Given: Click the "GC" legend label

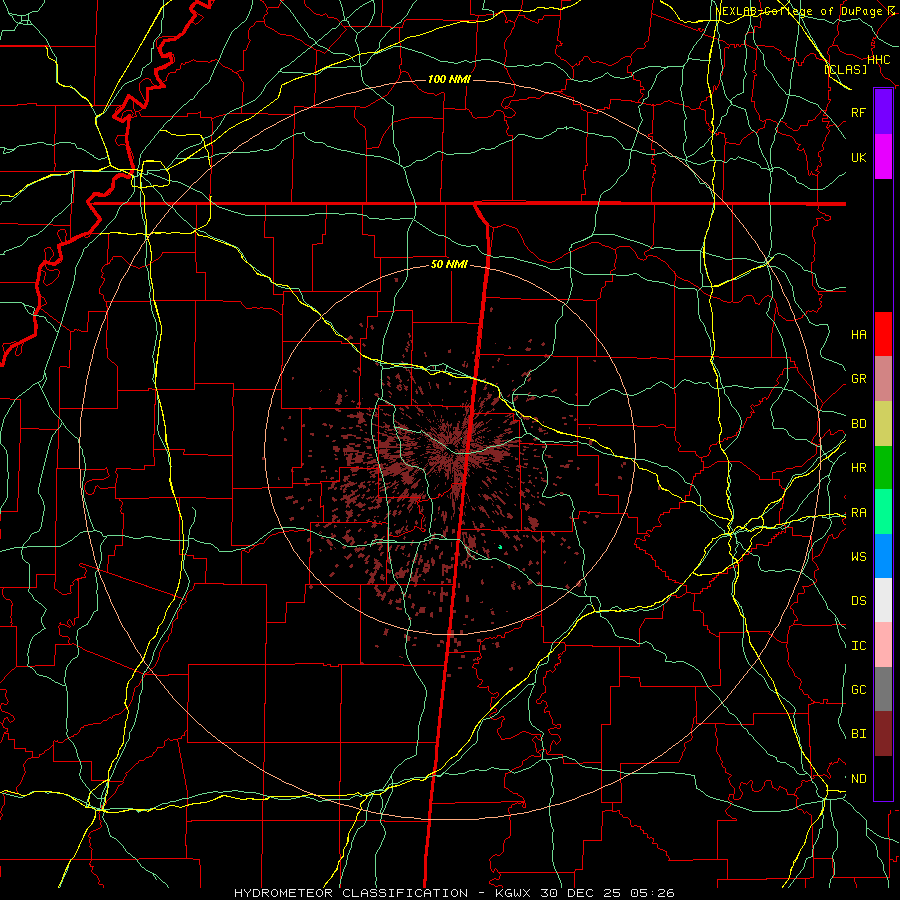Looking at the screenshot, I should coord(858,690).
